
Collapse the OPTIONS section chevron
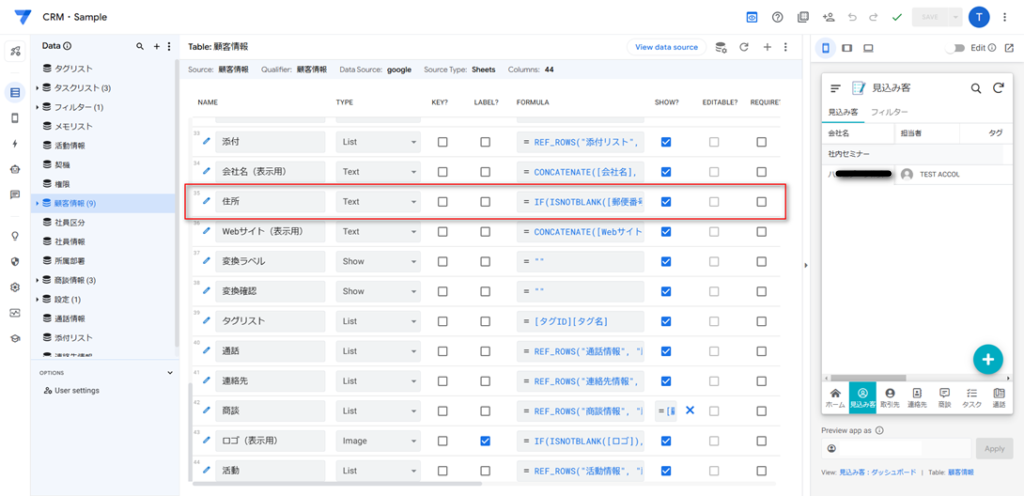click(170, 373)
